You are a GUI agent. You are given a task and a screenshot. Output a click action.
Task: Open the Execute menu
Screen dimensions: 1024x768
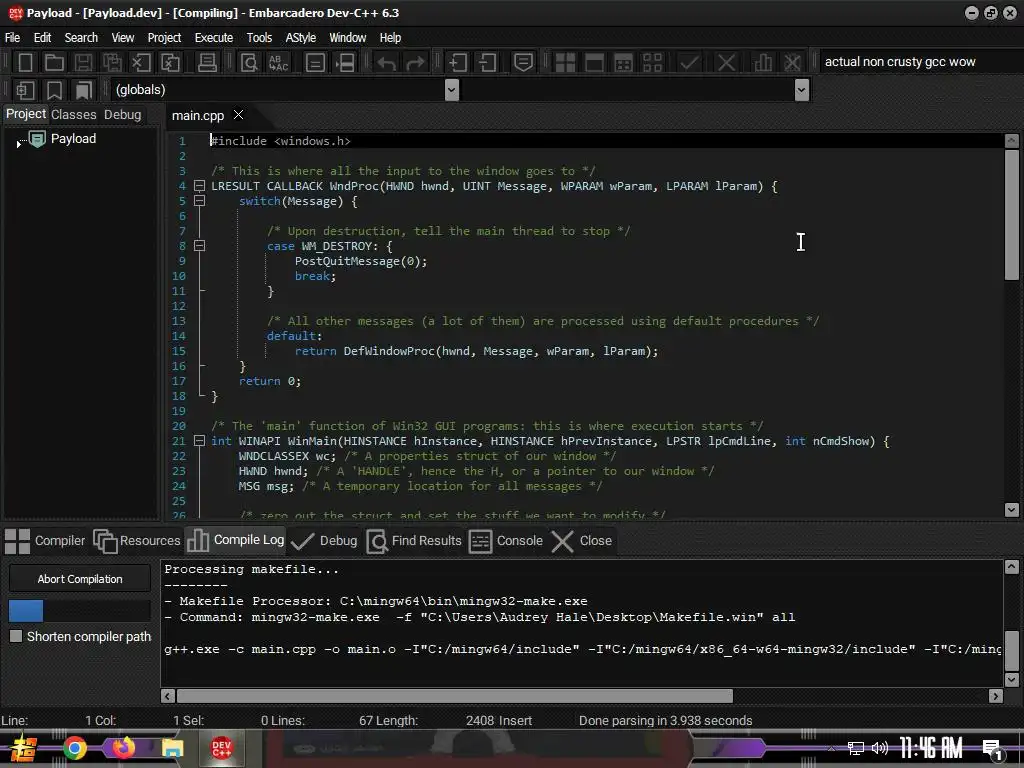pos(214,38)
